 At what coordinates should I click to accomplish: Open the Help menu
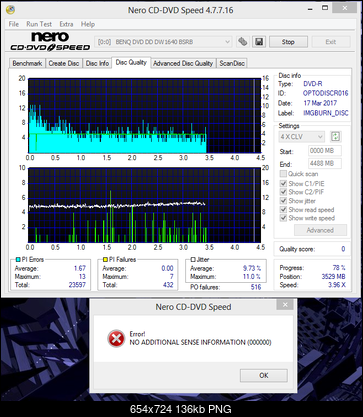(x=88, y=24)
